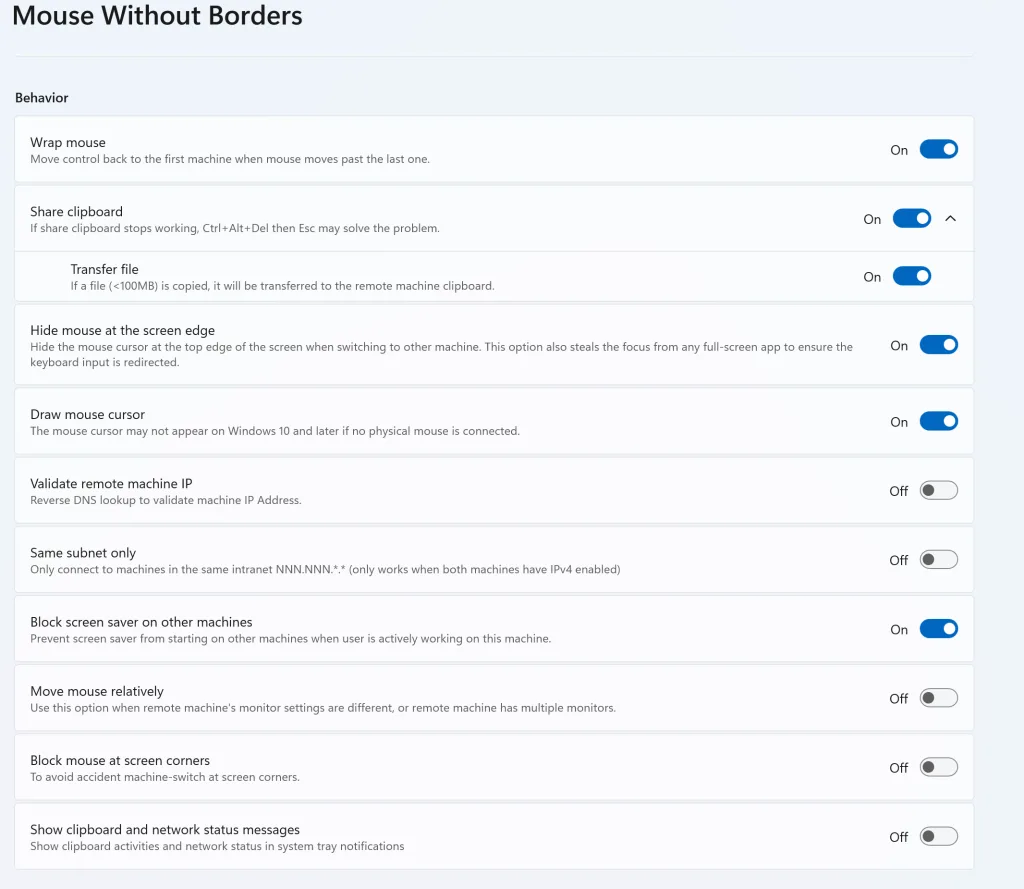Turn off the Wrap mouse toggle
The height and width of the screenshot is (889, 1024).
(x=938, y=148)
